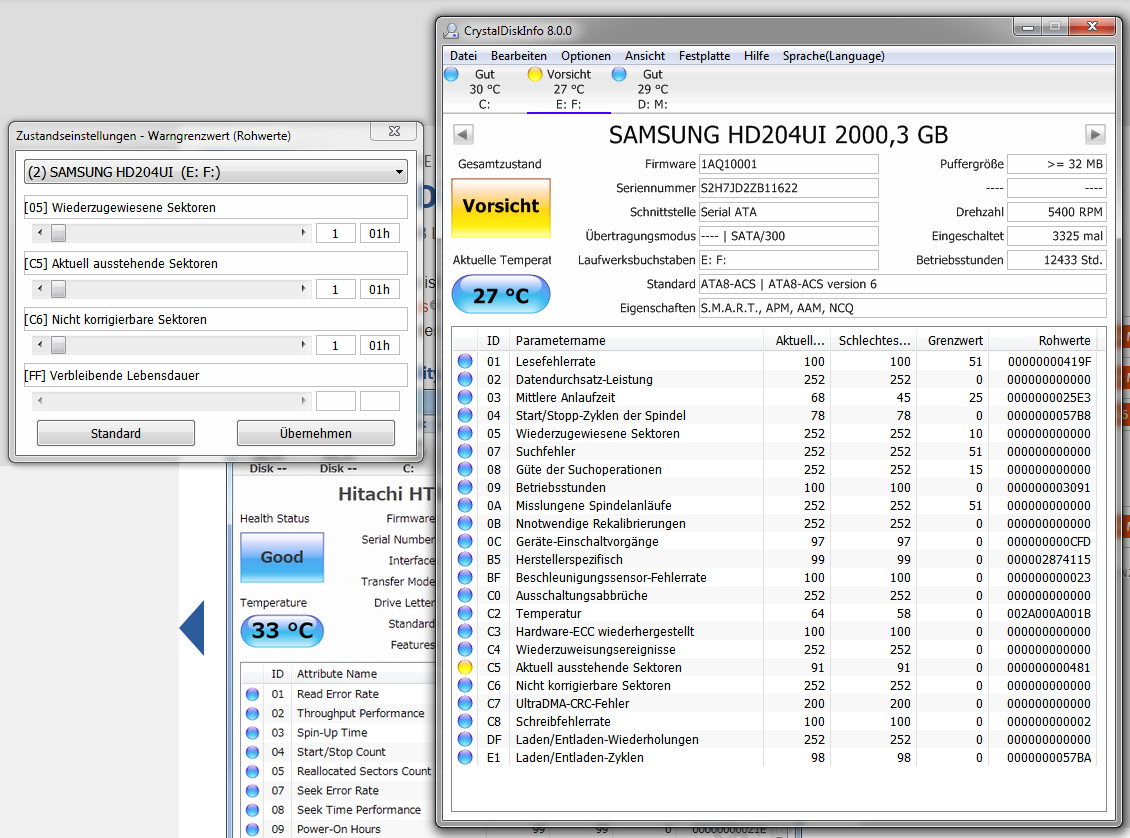
Task: Click status orb of Wiederzugewiesene Sektoren table row
Action: click(x=466, y=433)
